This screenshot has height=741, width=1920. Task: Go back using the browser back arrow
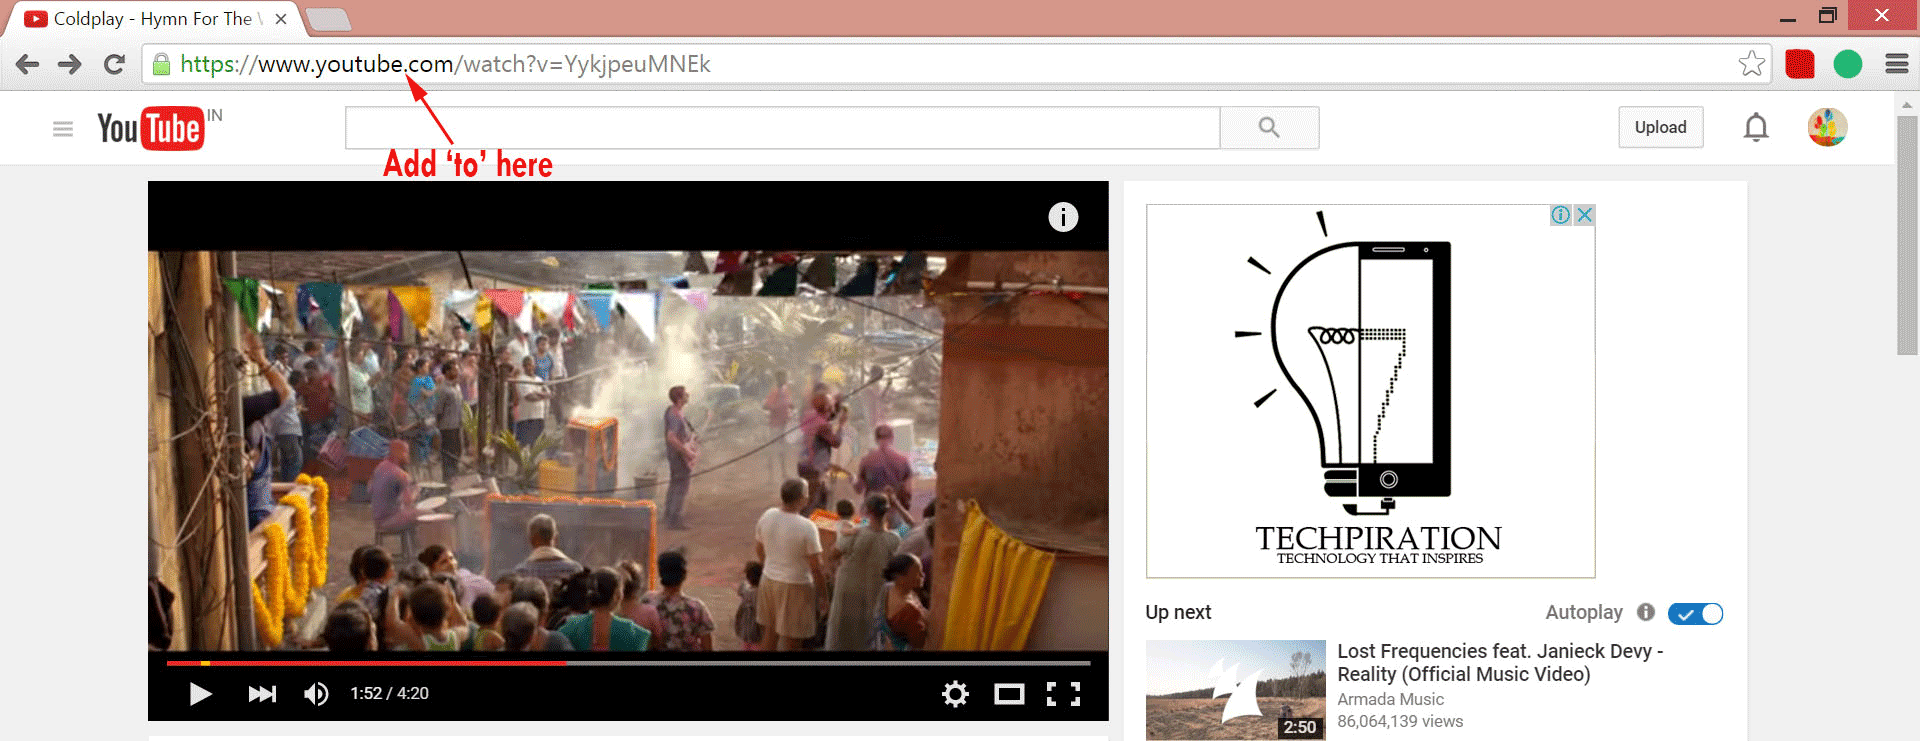coord(28,64)
